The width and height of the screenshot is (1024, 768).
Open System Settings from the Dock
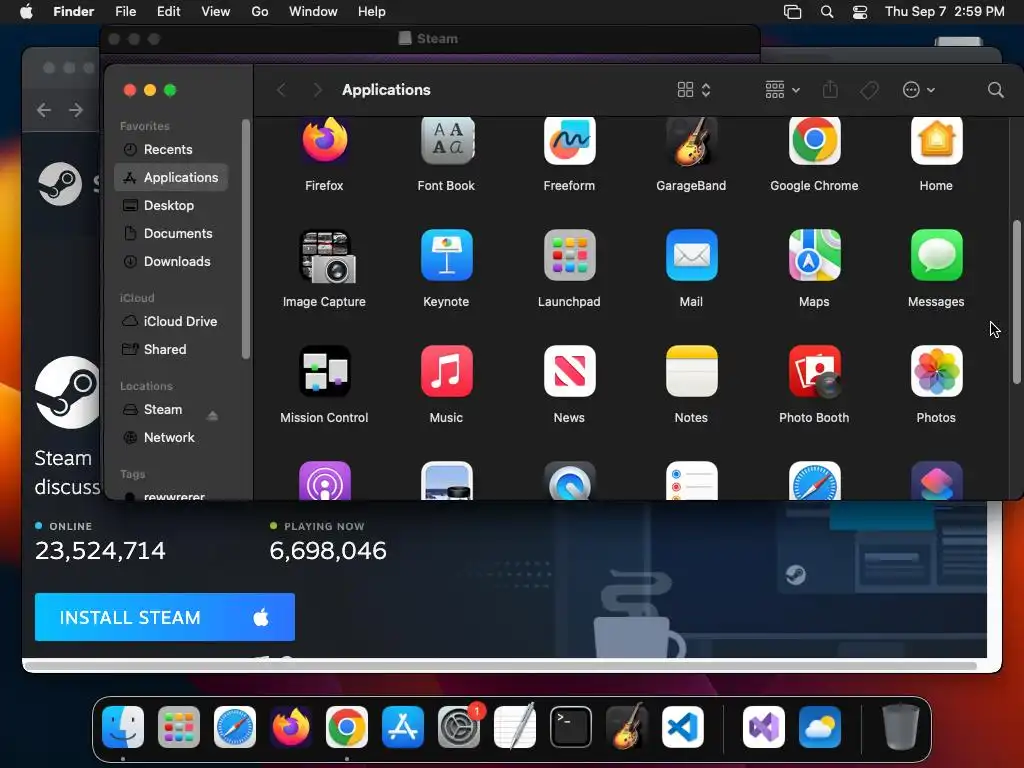(459, 727)
